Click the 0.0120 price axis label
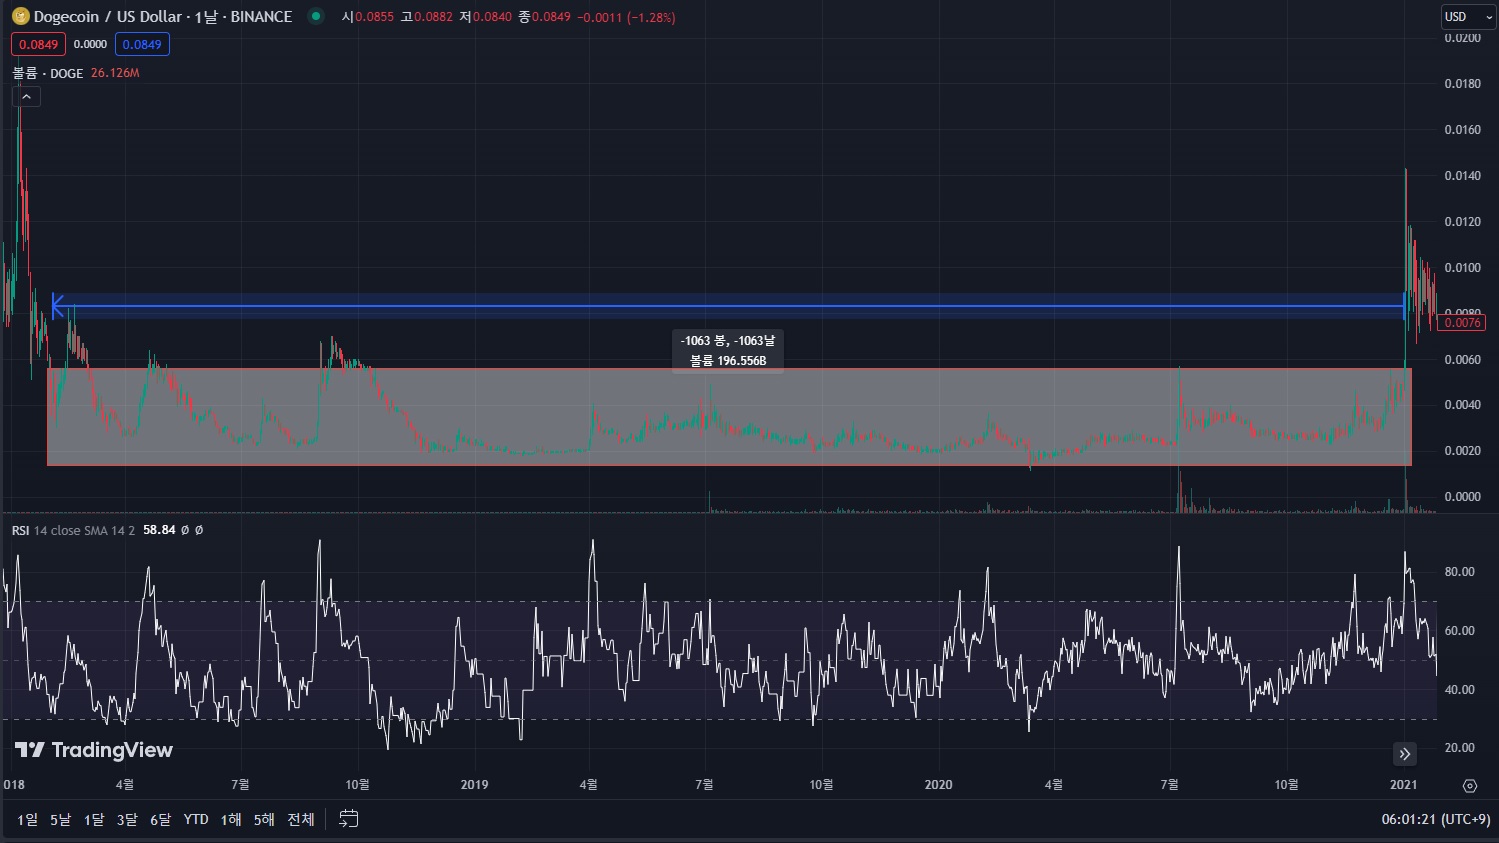The width and height of the screenshot is (1499, 843). point(1462,222)
